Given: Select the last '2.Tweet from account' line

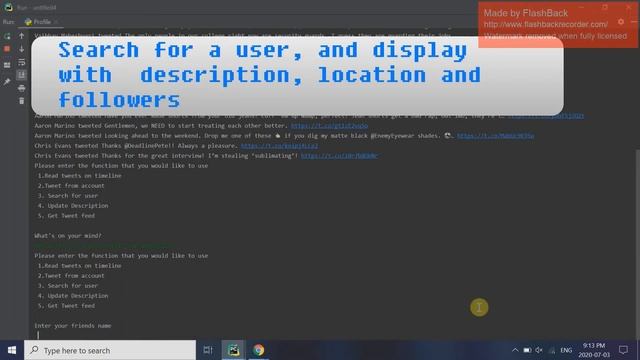Looking at the screenshot, I should point(71,276).
